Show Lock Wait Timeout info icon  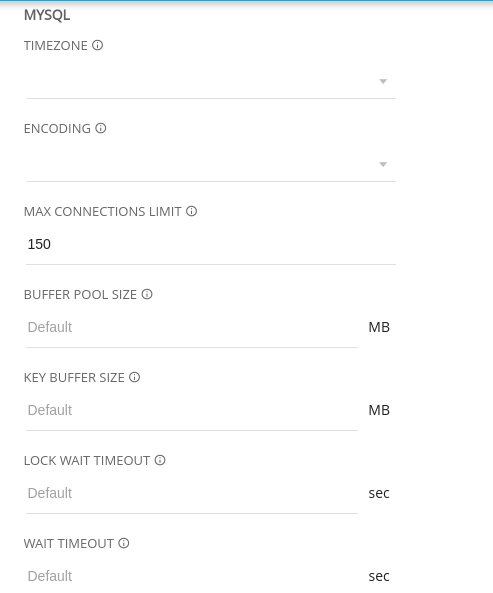tap(160, 460)
